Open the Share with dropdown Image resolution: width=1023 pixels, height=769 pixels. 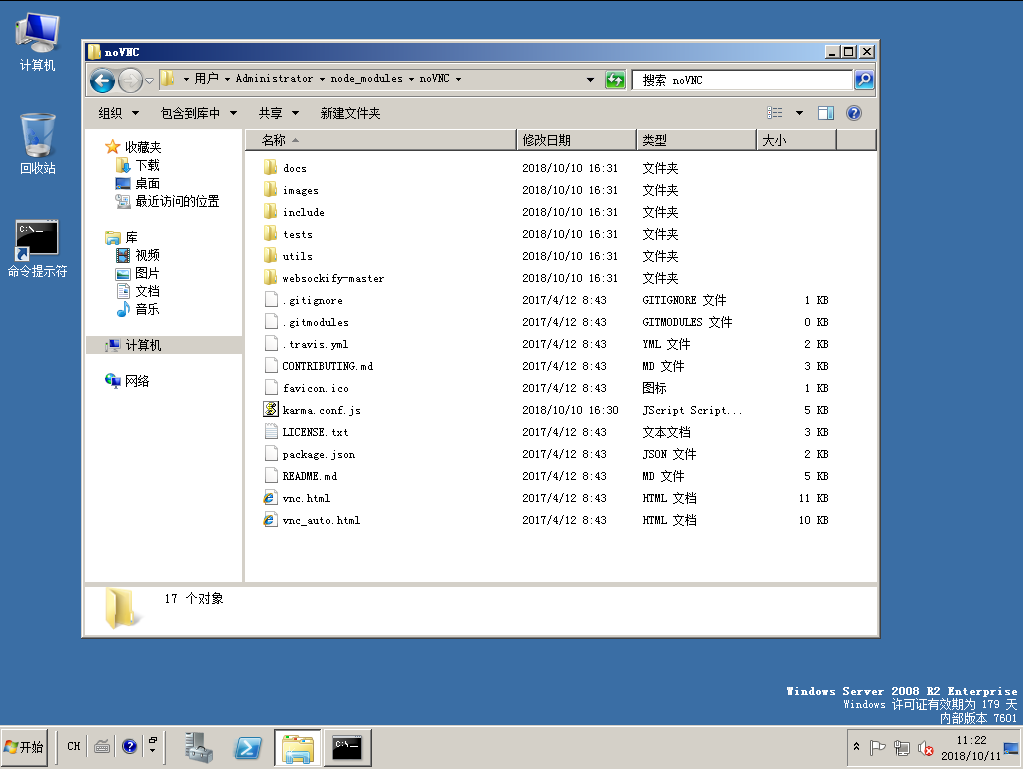pos(279,113)
